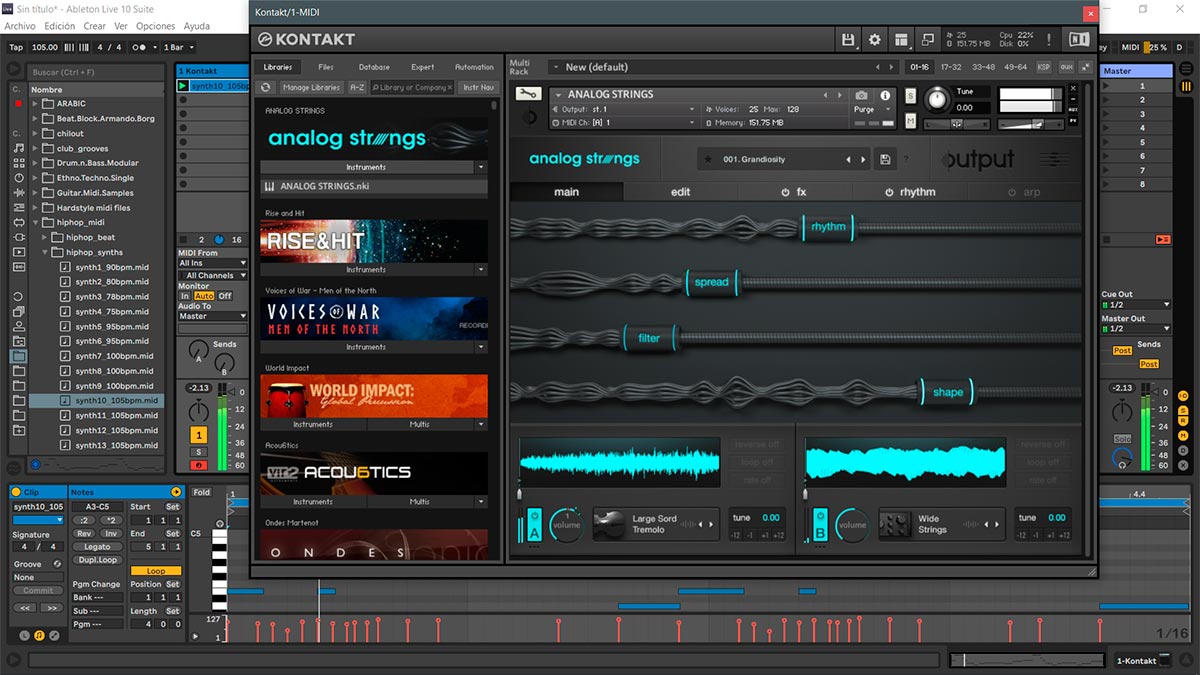Viewport: 1200px width, 675px height.
Task: Click Ableton Sounds category icon in browser
Action: point(18,147)
